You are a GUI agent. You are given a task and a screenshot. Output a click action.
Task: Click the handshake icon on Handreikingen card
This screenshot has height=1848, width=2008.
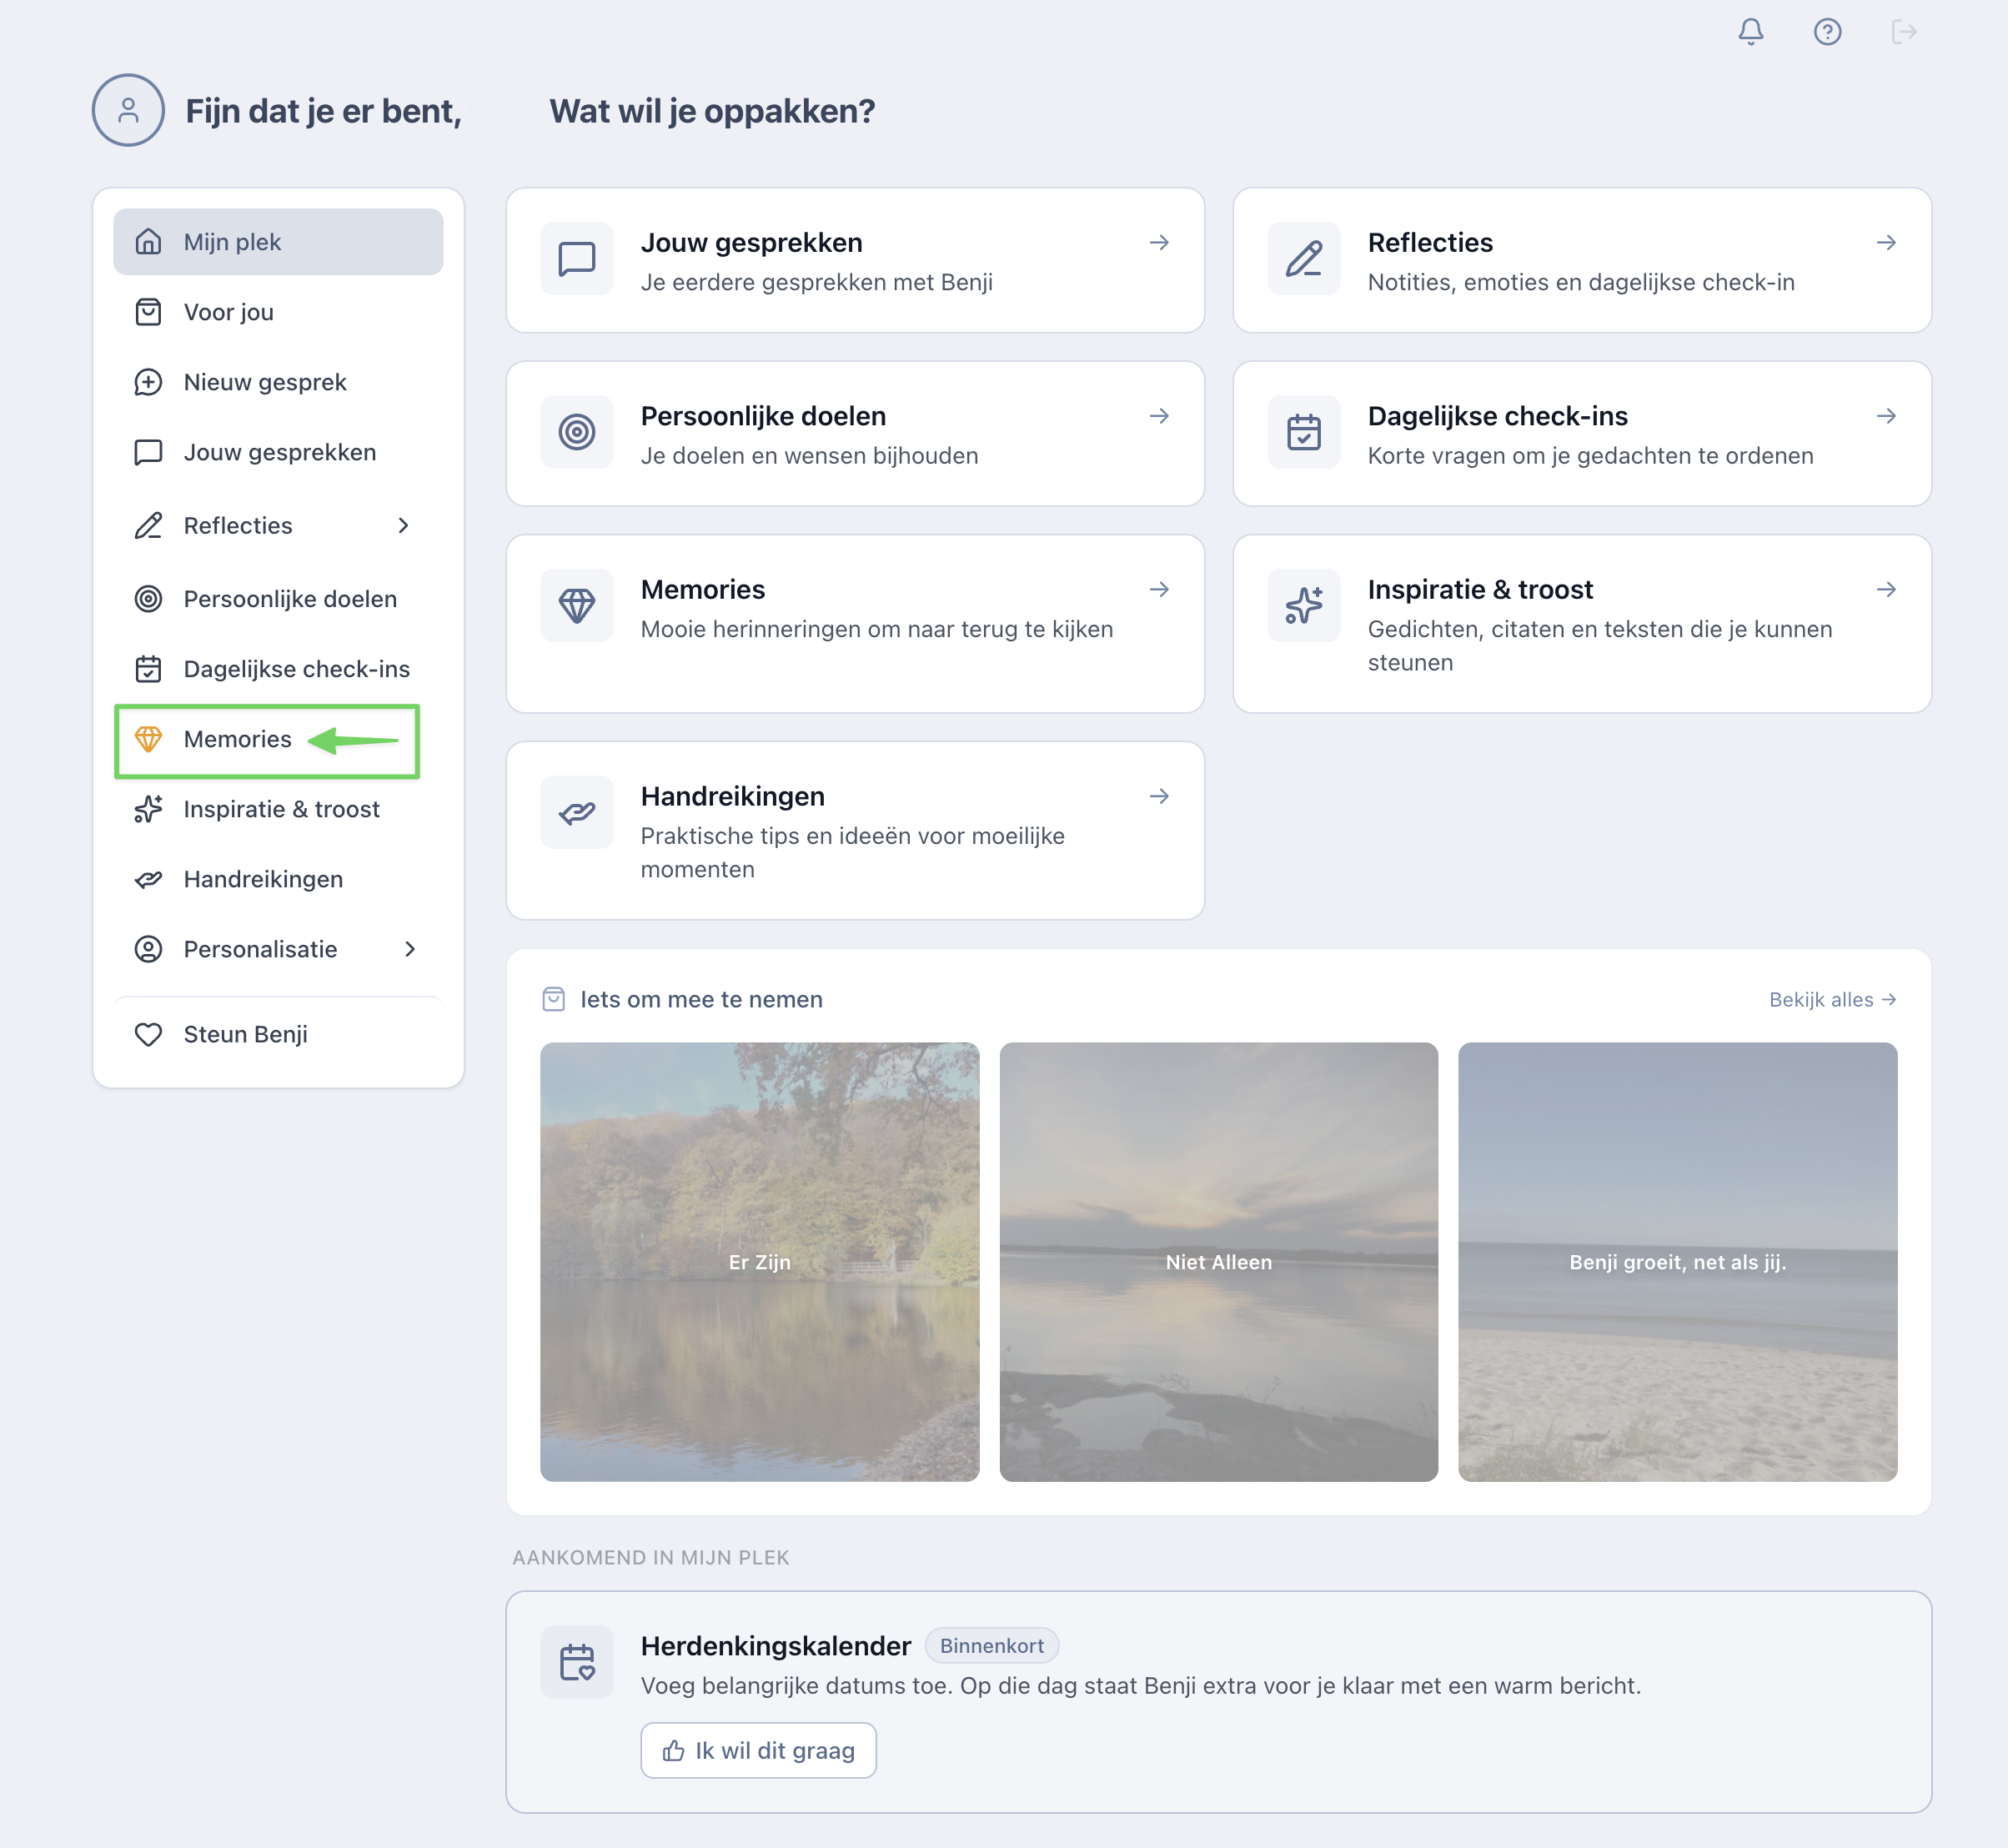click(577, 812)
